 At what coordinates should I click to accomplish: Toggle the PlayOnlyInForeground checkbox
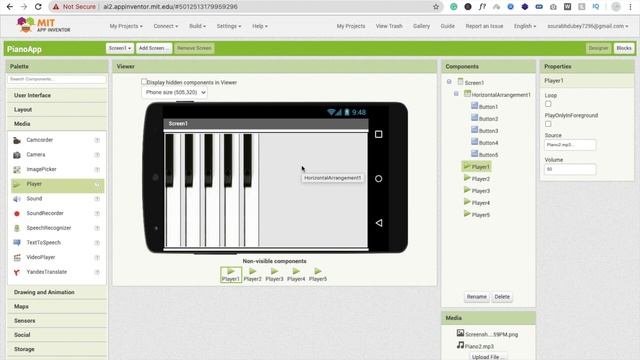(548, 124)
